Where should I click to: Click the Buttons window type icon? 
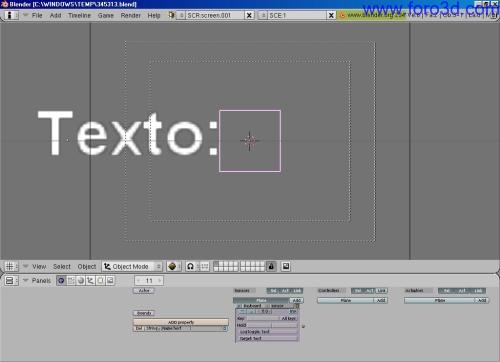pyautogui.click(x=10, y=281)
